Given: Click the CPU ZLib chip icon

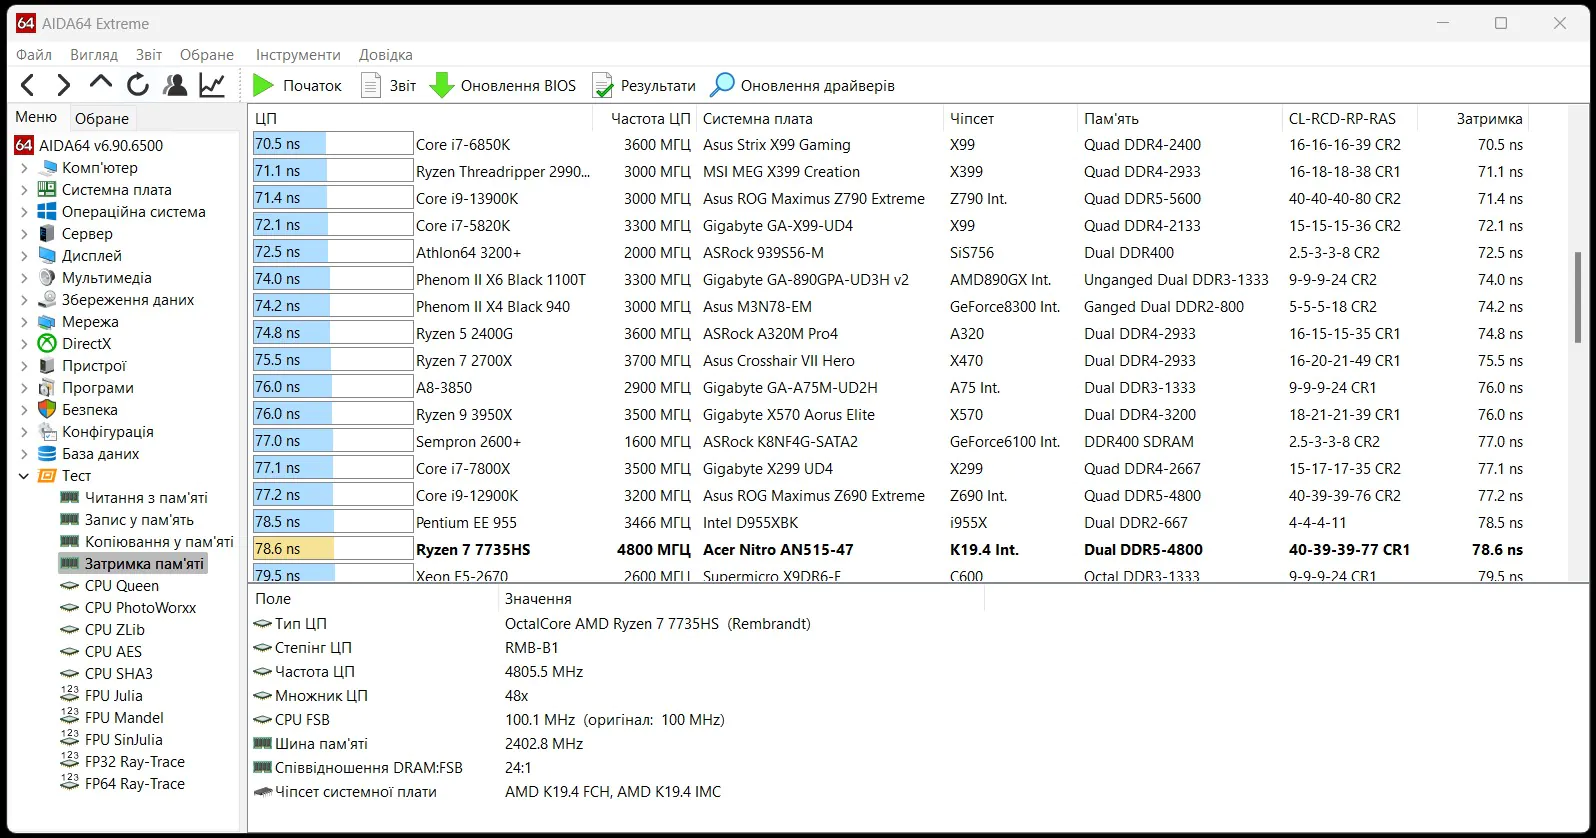Looking at the screenshot, I should pyautogui.click(x=69, y=630).
